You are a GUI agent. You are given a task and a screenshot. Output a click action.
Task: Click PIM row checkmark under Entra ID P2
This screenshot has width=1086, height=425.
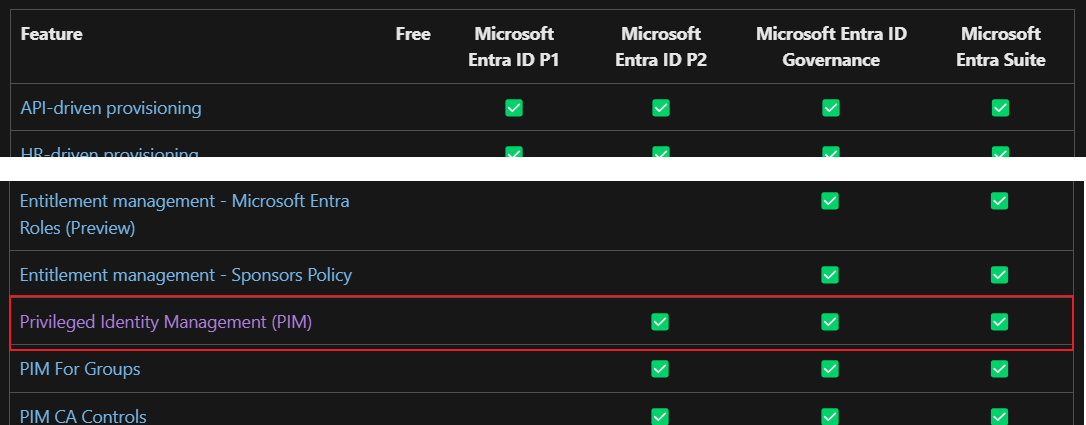pos(660,322)
